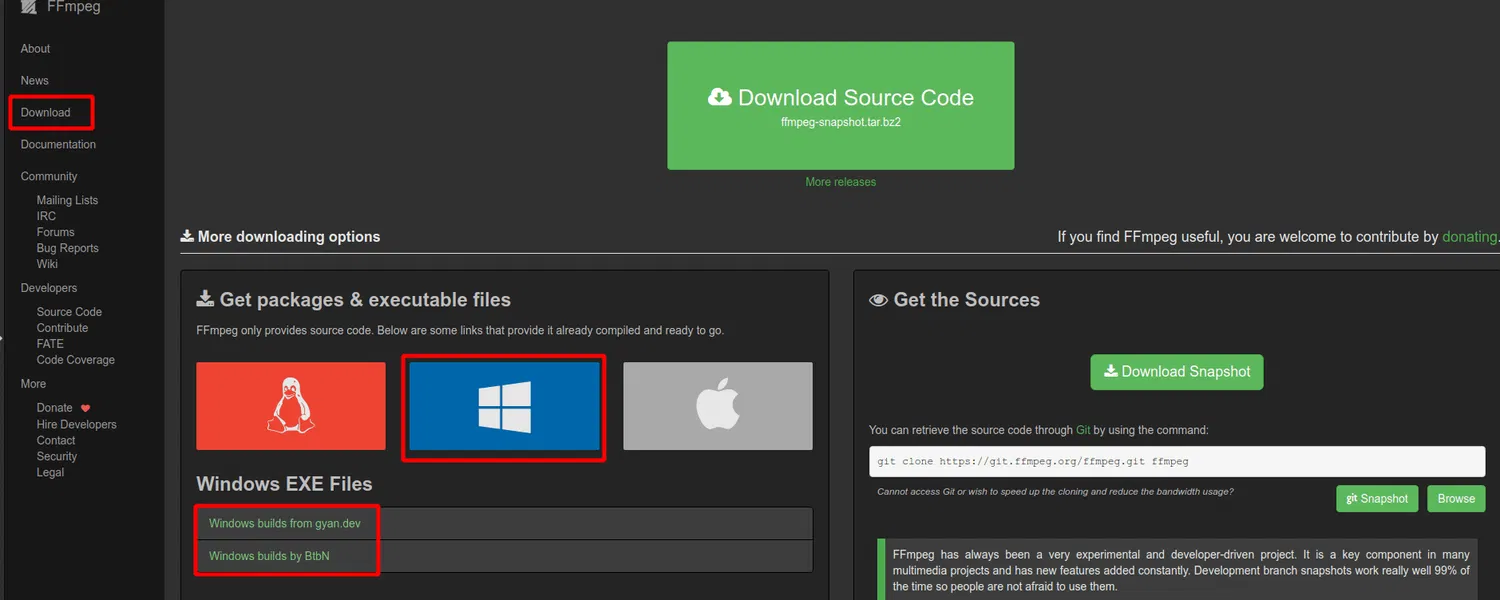Click the Get the Sources heading

click(x=954, y=300)
